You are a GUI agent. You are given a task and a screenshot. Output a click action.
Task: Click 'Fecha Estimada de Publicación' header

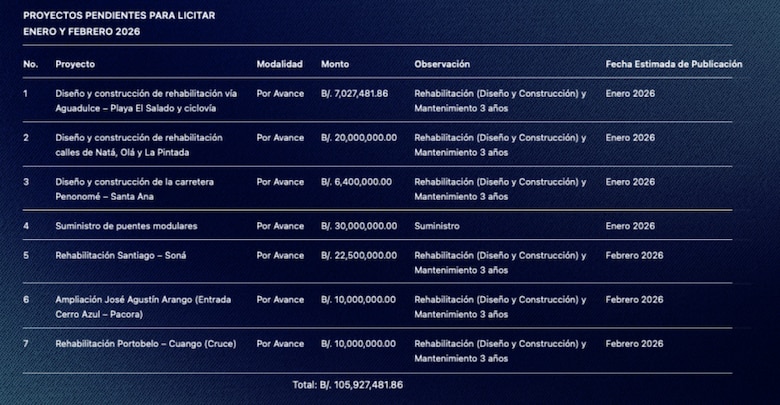[x=673, y=64]
